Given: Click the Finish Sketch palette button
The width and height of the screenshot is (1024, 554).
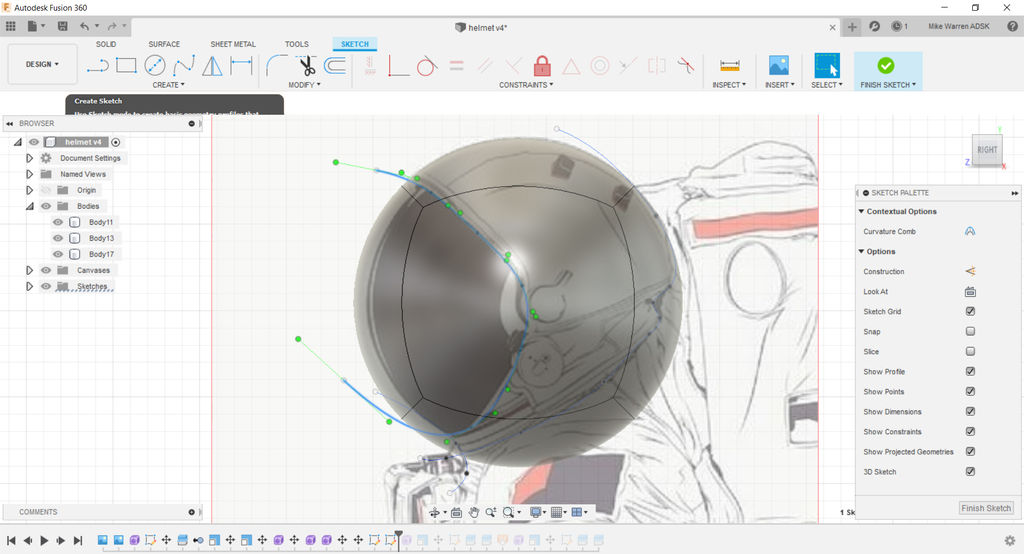Looking at the screenshot, I should (985, 508).
